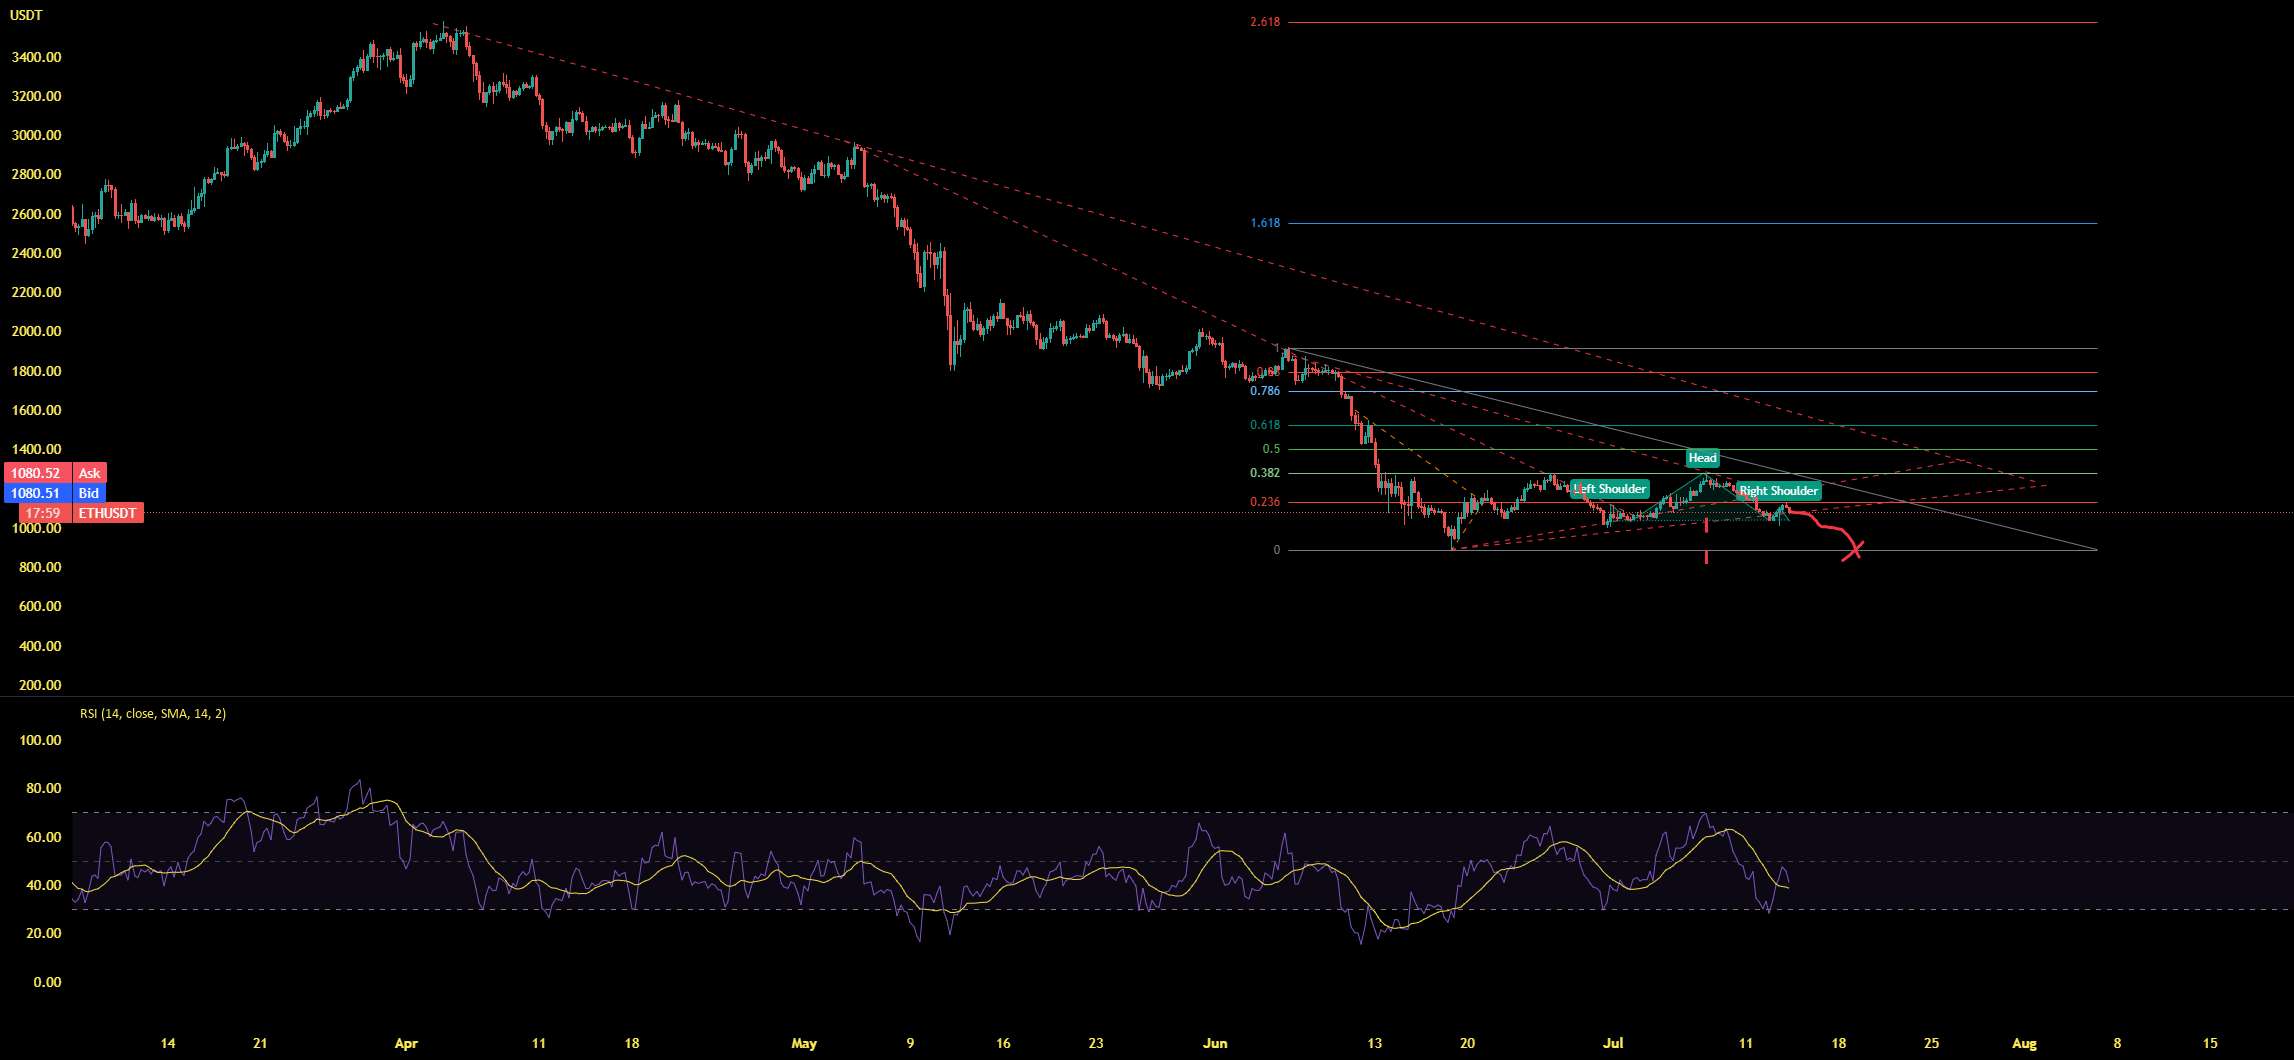2294x1060 pixels.
Task: Click the 2000.00 price axis label
Action: point(36,332)
